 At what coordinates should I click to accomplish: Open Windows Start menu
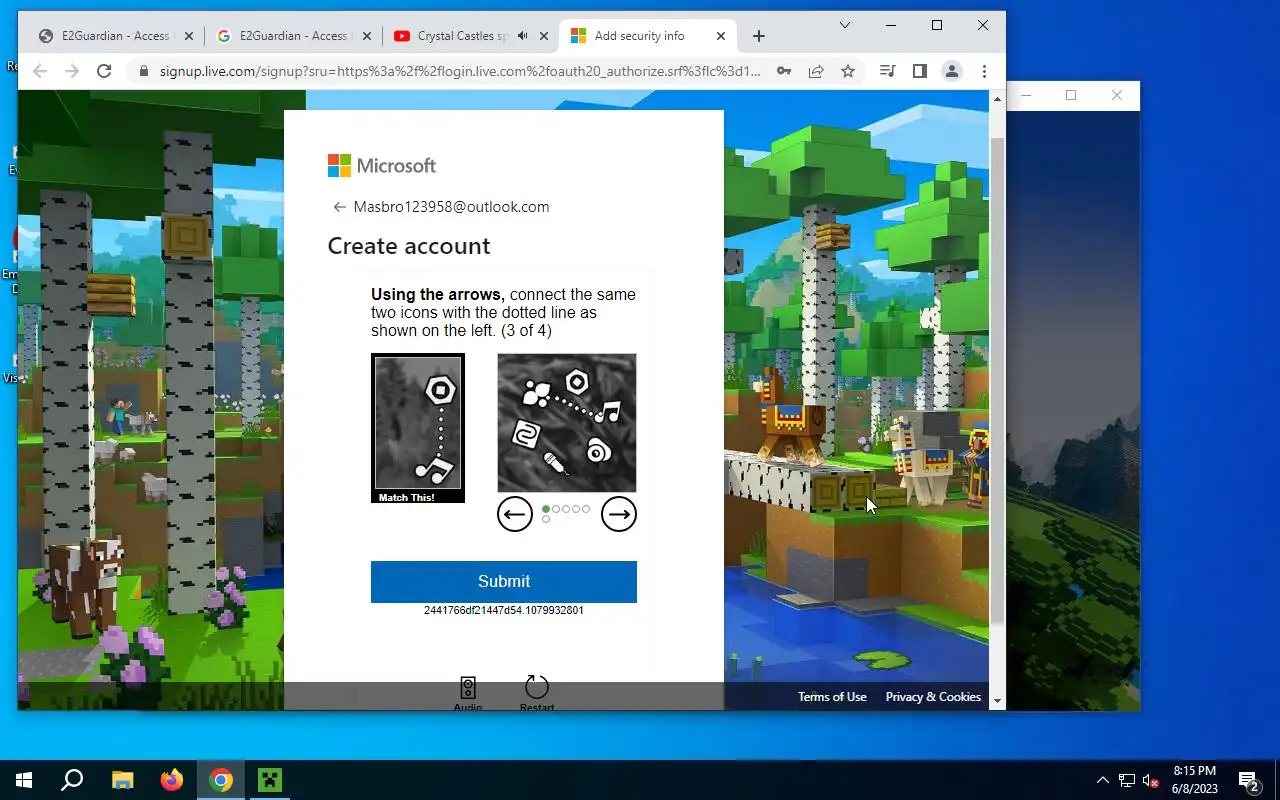pyautogui.click(x=24, y=780)
